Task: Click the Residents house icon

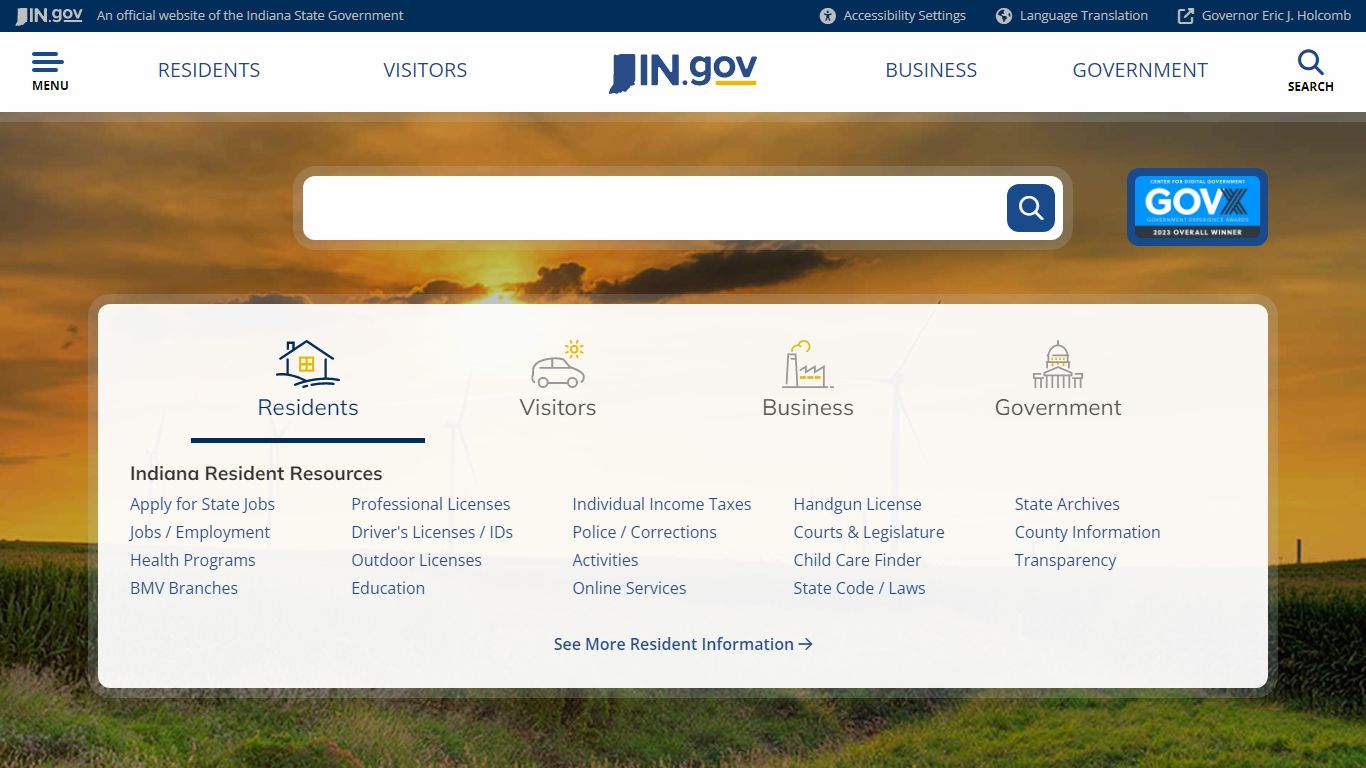Action: 308,363
